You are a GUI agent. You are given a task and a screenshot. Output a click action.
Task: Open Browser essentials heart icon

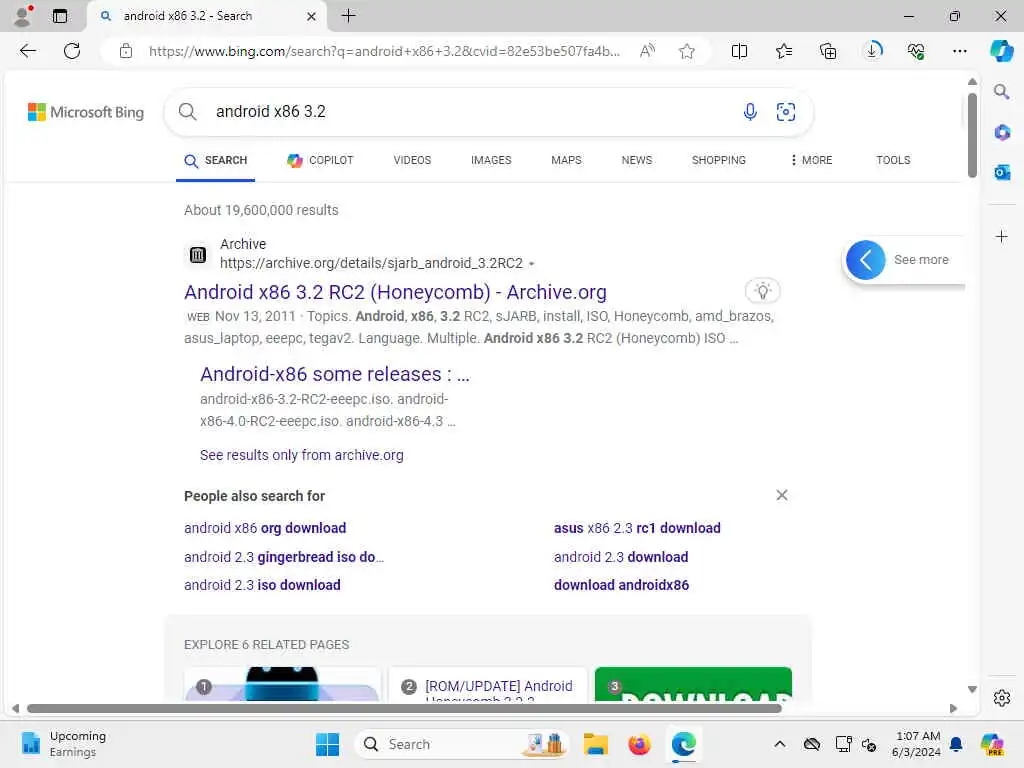(x=916, y=51)
